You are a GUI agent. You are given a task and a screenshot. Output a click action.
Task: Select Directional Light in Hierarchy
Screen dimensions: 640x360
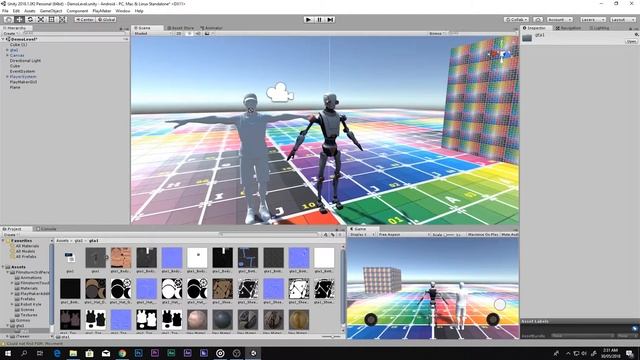[x=25, y=60]
